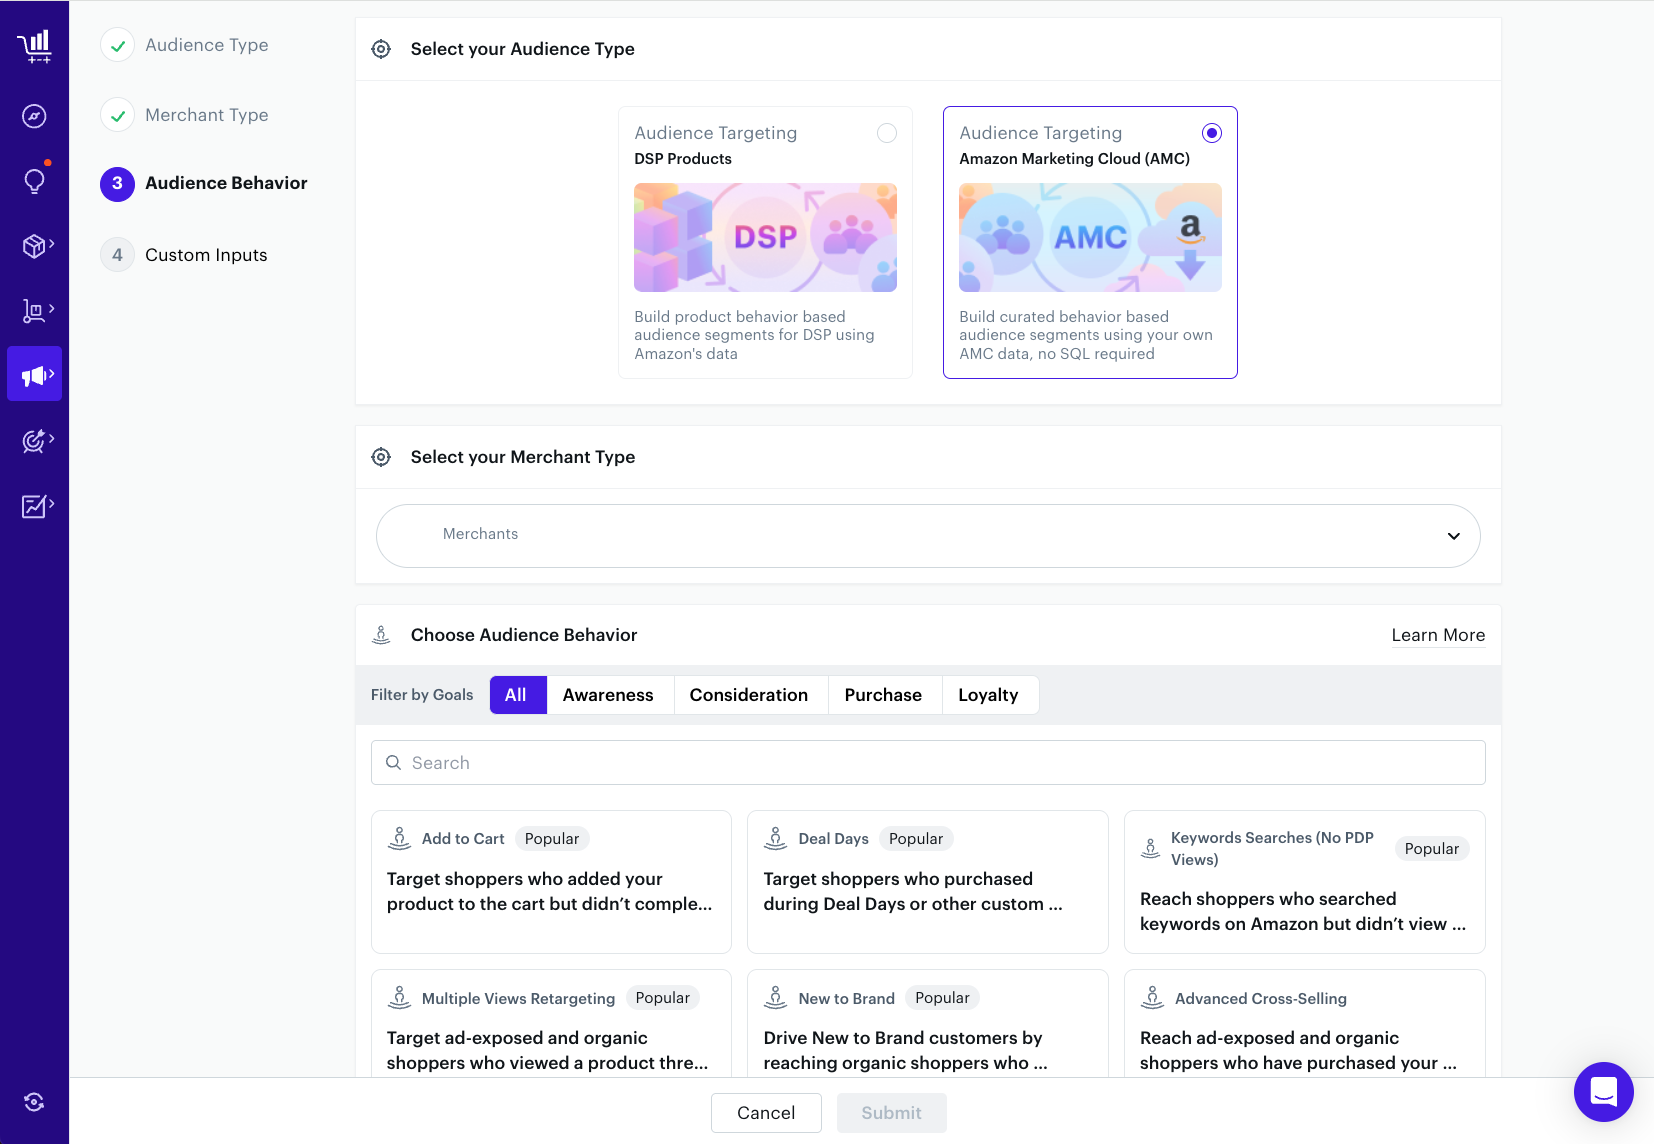Click the Popular tag on New to Brand

click(942, 998)
